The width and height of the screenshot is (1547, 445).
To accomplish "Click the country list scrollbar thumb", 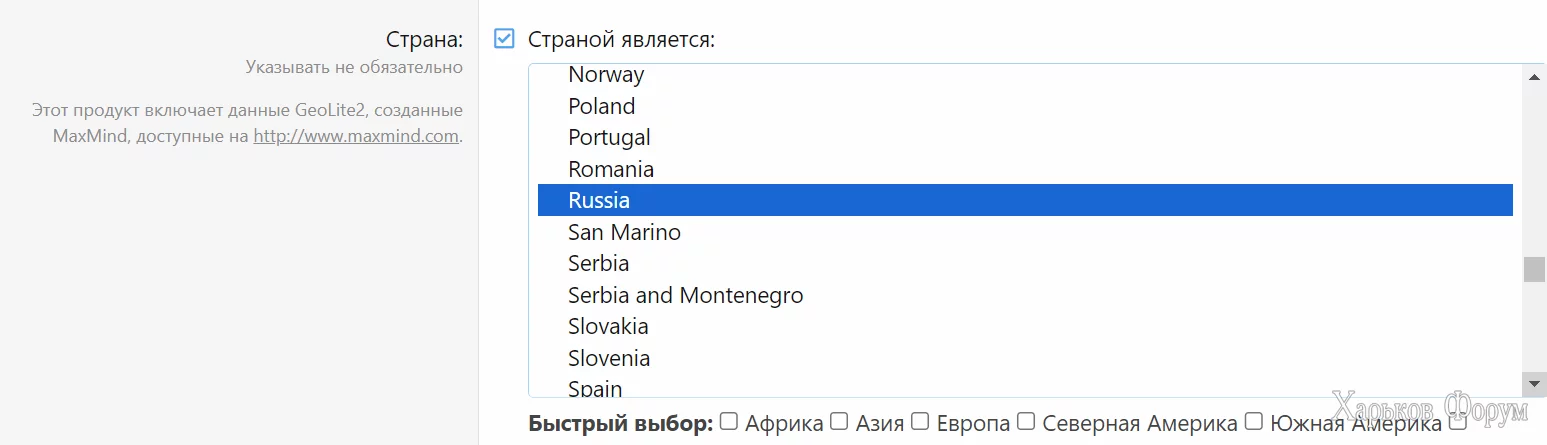I will pos(1533,270).
